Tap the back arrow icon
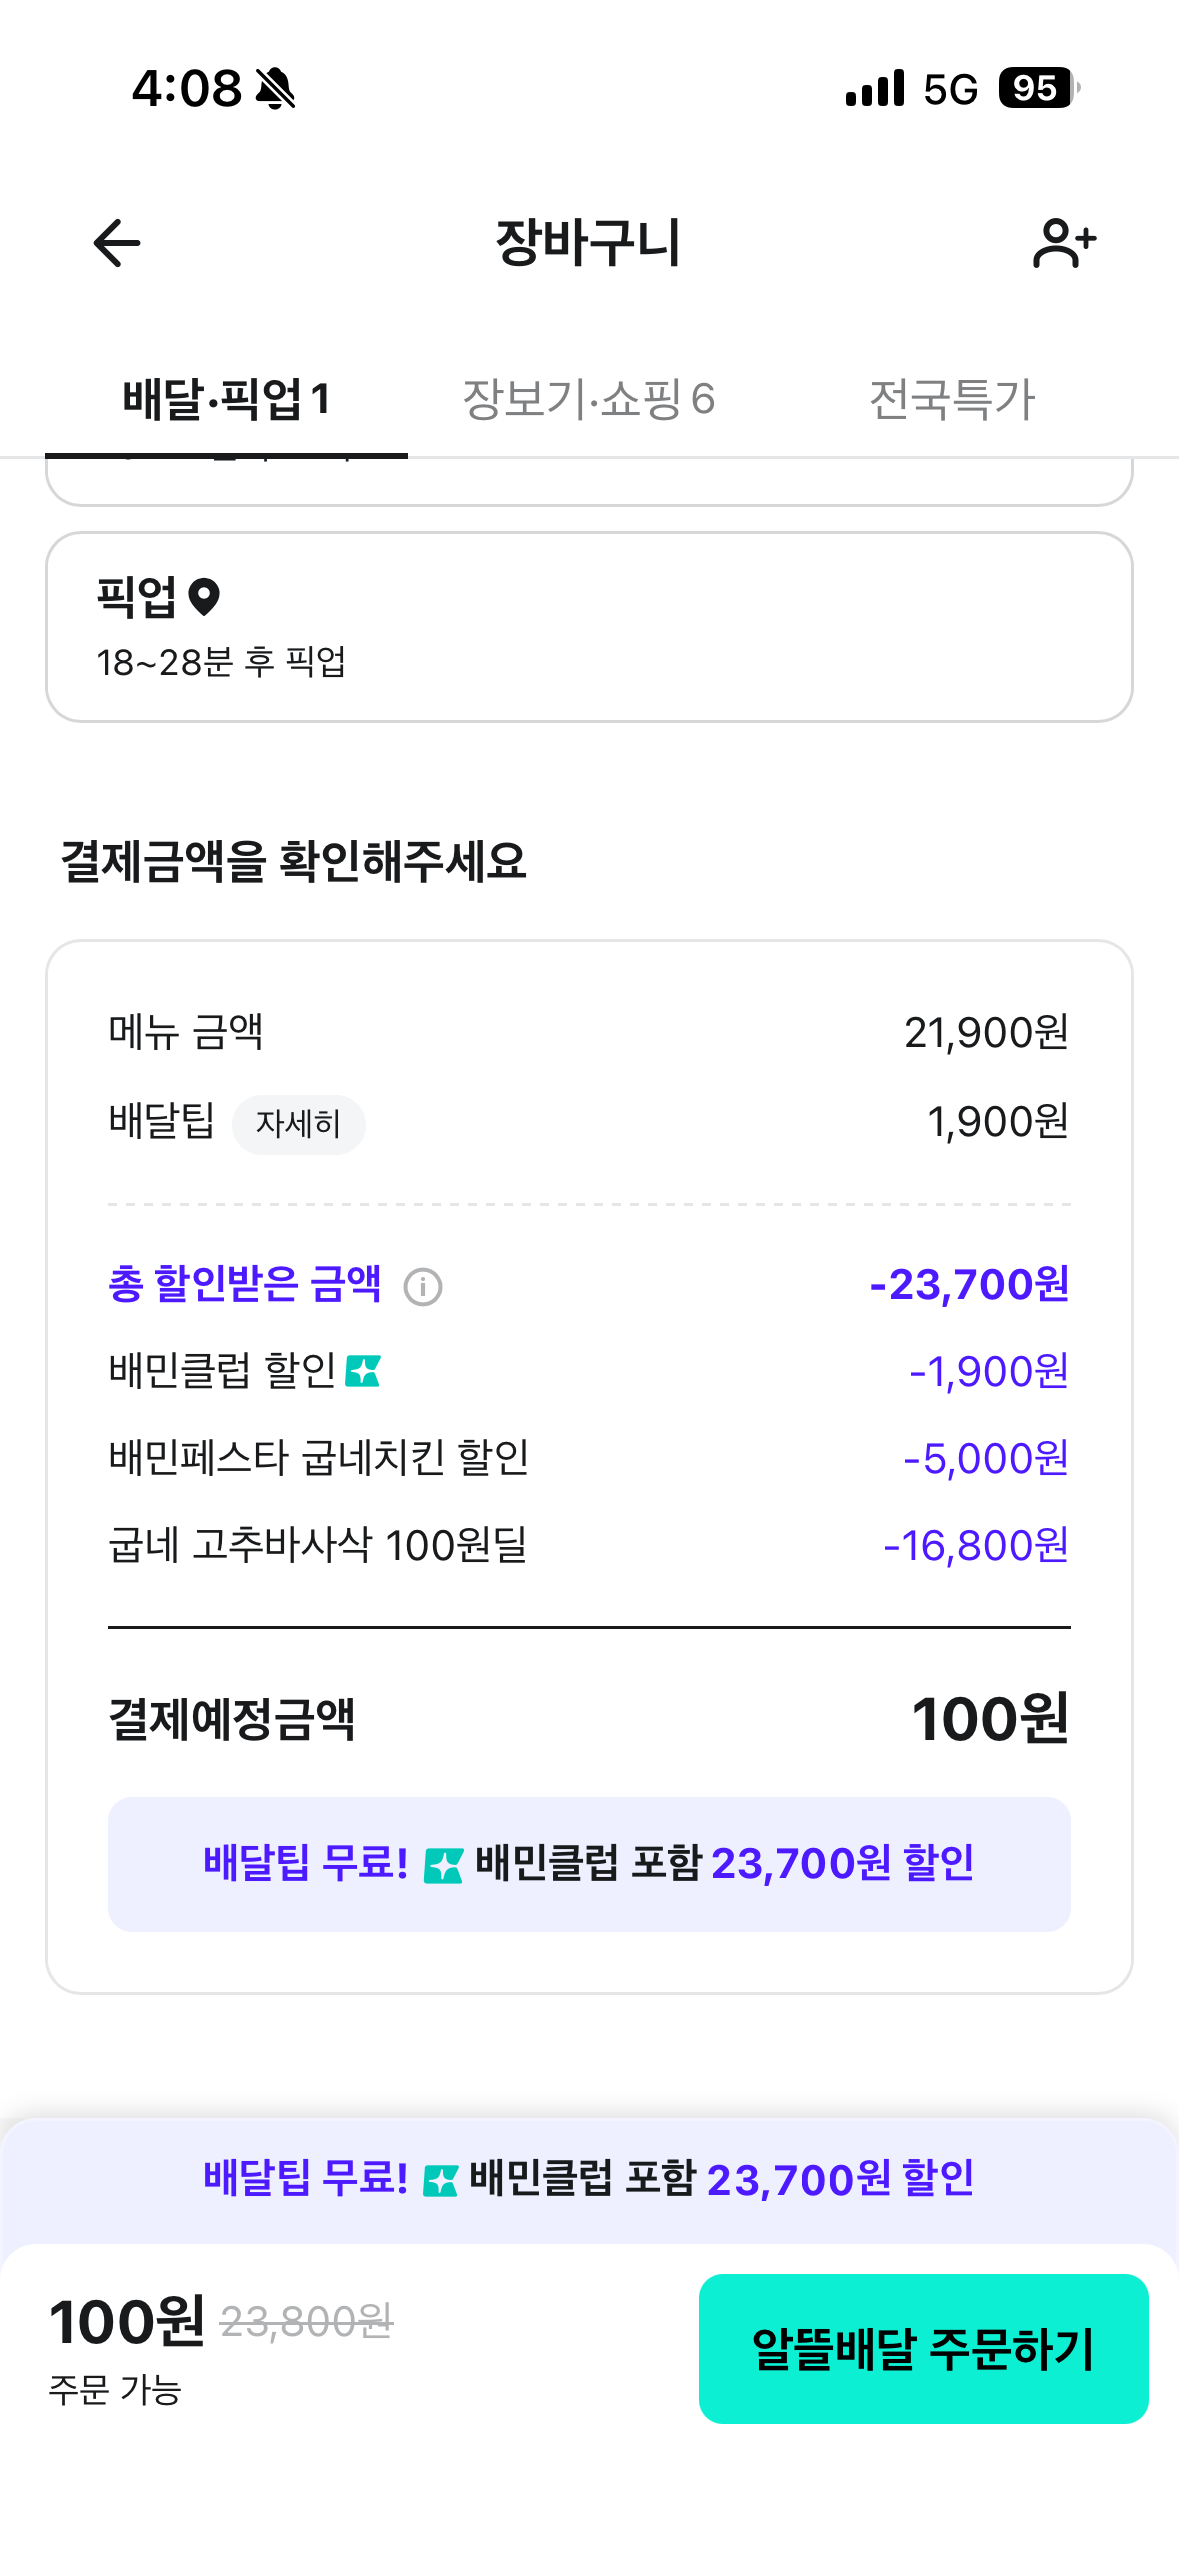 pos(116,243)
